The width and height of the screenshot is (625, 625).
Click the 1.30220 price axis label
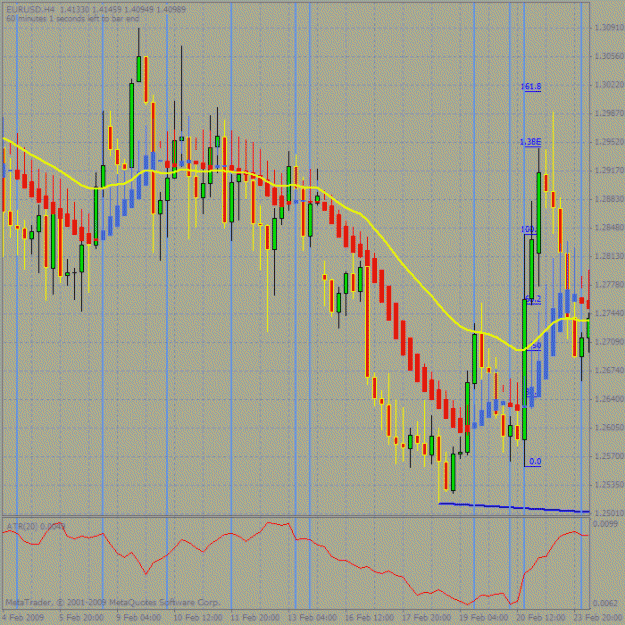(609, 85)
